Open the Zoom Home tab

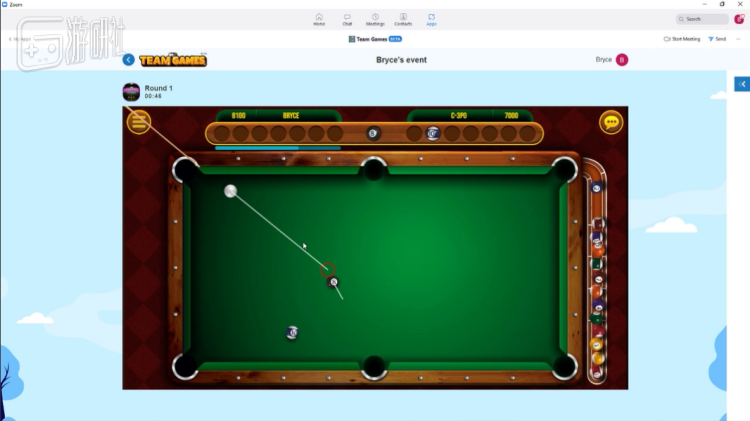[x=319, y=20]
